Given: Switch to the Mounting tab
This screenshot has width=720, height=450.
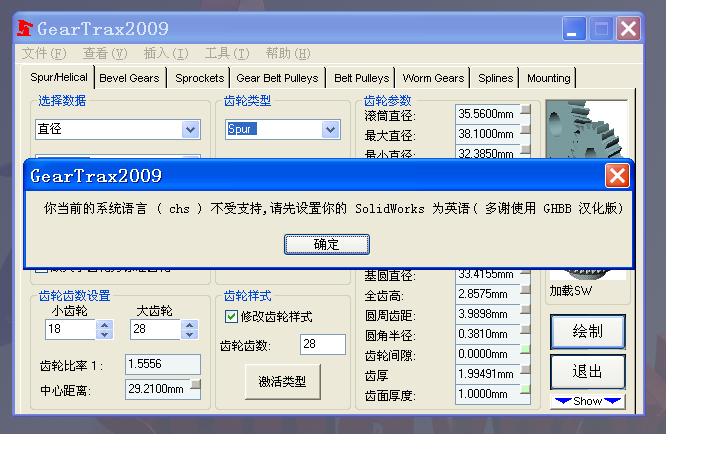Looking at the screenshot, I should pyautogui.click(x=548, y=78).
